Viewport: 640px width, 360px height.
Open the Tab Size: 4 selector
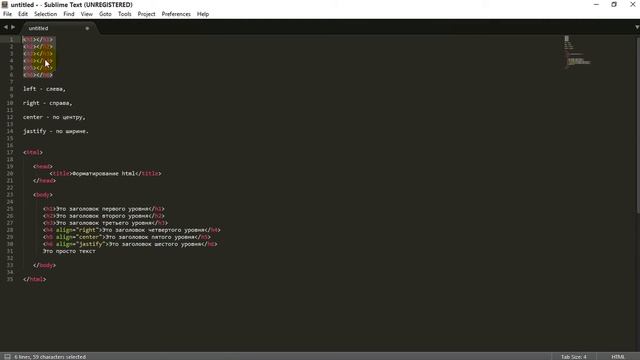[x=573, y=356]
